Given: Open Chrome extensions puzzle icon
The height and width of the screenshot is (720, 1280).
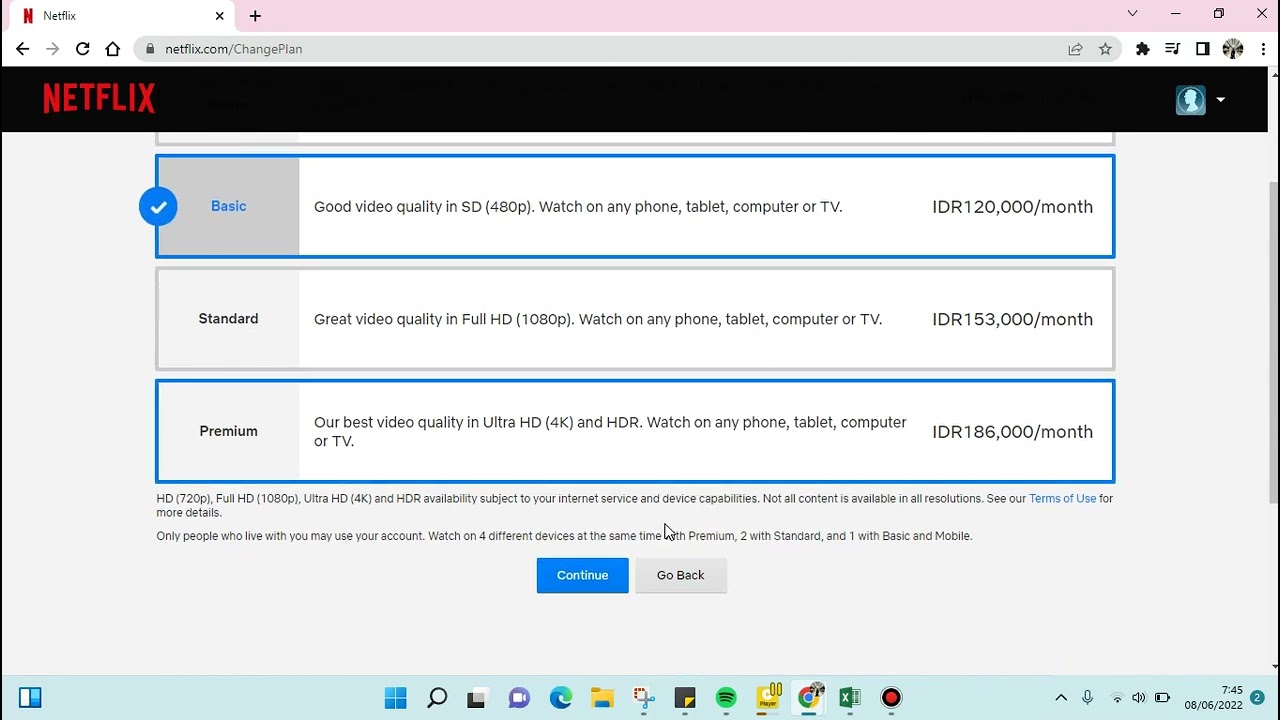Looking at the screenshot, I should click(x=1142, y=49).
